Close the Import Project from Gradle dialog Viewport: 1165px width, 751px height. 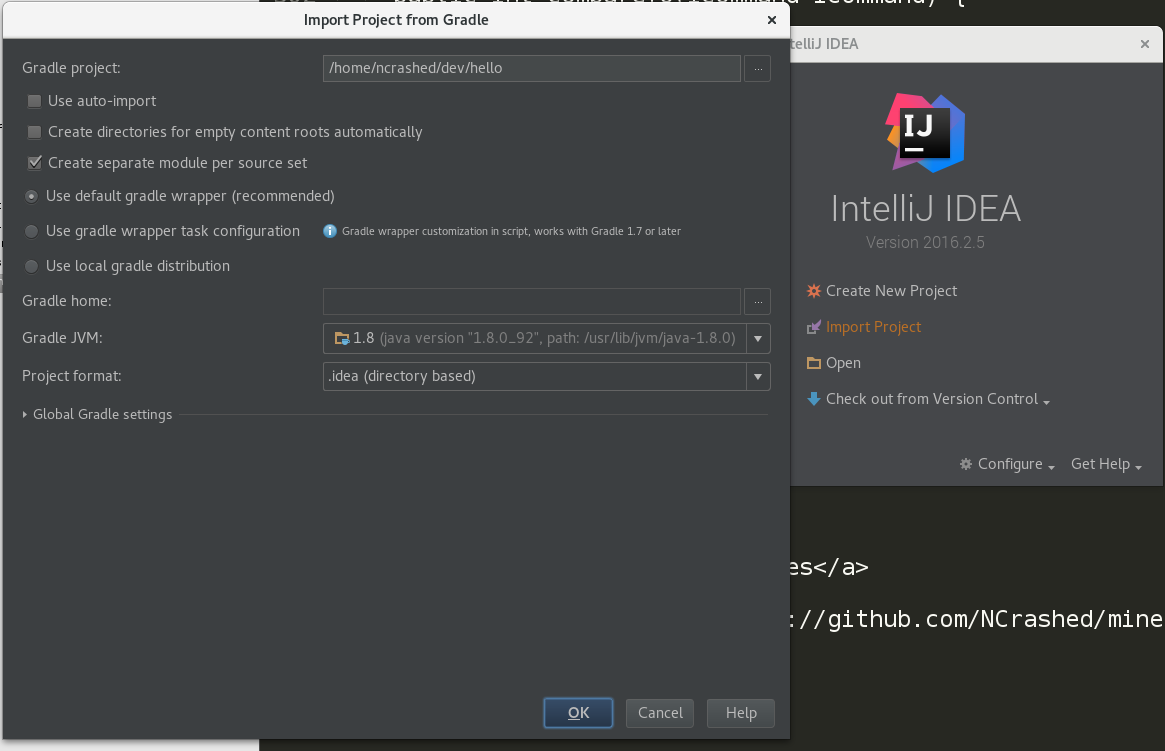(x=772, y=20)
